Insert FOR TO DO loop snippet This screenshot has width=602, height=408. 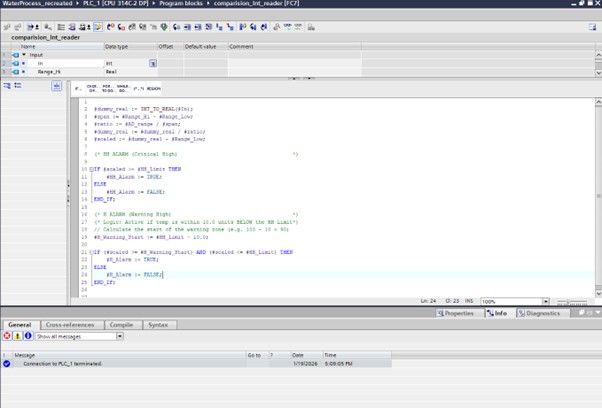point(107,88)
